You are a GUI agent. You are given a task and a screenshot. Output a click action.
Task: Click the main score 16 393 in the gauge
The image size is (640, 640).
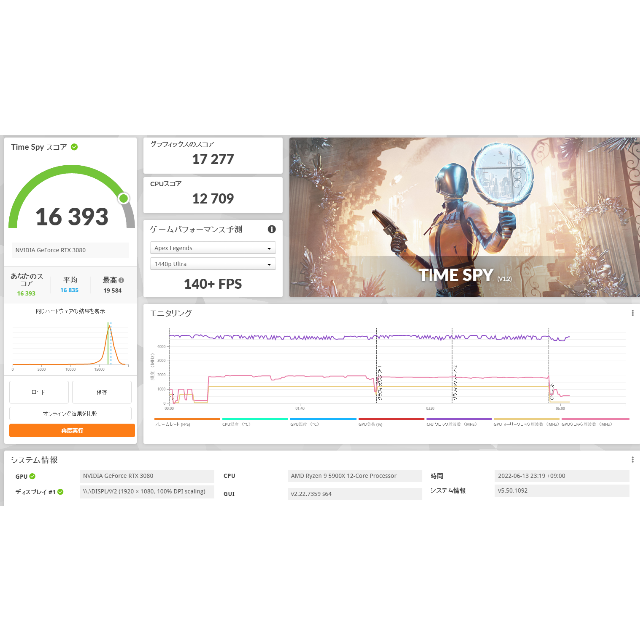tap(72, 216)
